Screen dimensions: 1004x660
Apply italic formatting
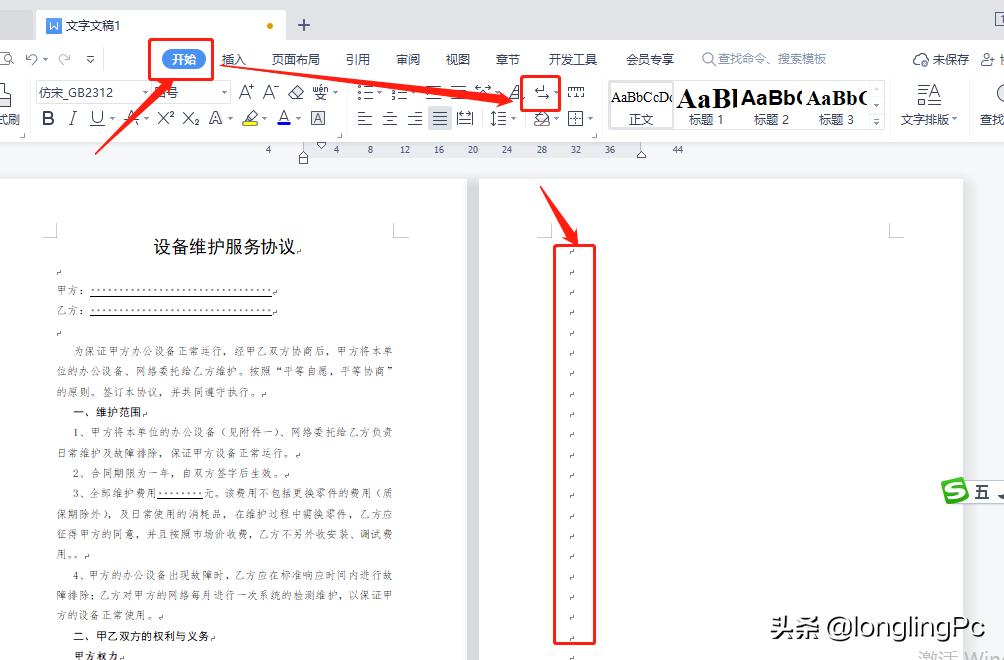[74, 115]
